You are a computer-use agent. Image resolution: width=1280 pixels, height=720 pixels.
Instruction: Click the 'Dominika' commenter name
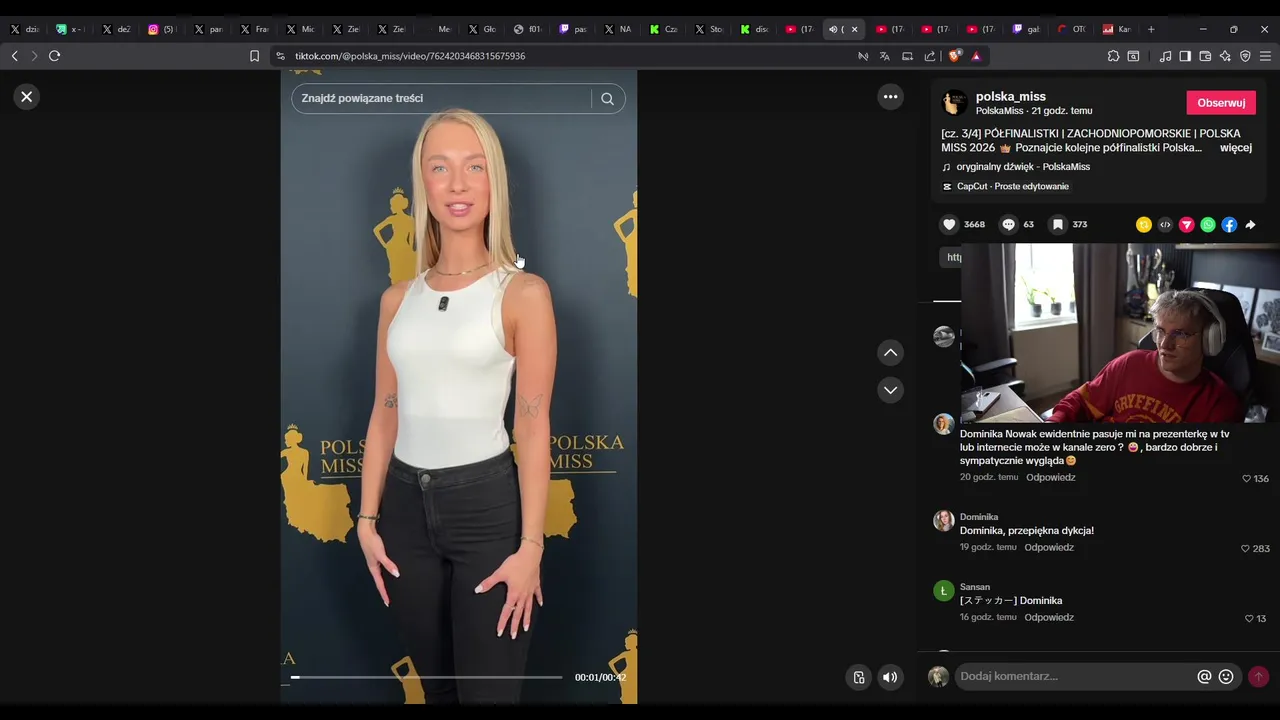(x=979, y=517)
